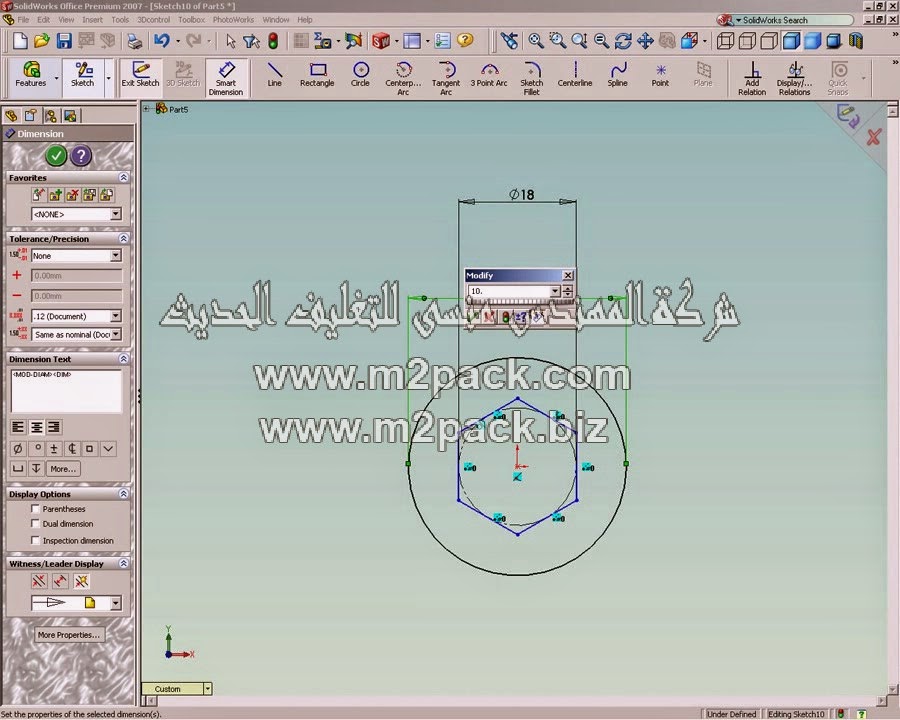Create a new document with New icon
The image size is (900, 720).
tap(20, 41)
